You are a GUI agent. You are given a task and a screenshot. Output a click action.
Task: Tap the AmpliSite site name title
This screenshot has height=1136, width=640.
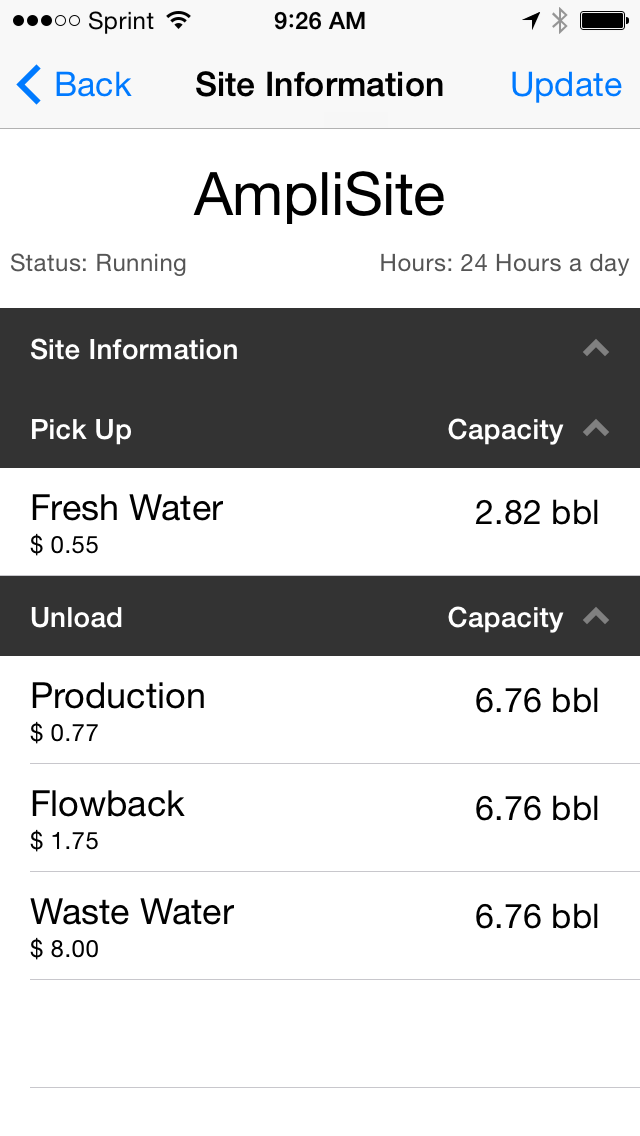319,194
